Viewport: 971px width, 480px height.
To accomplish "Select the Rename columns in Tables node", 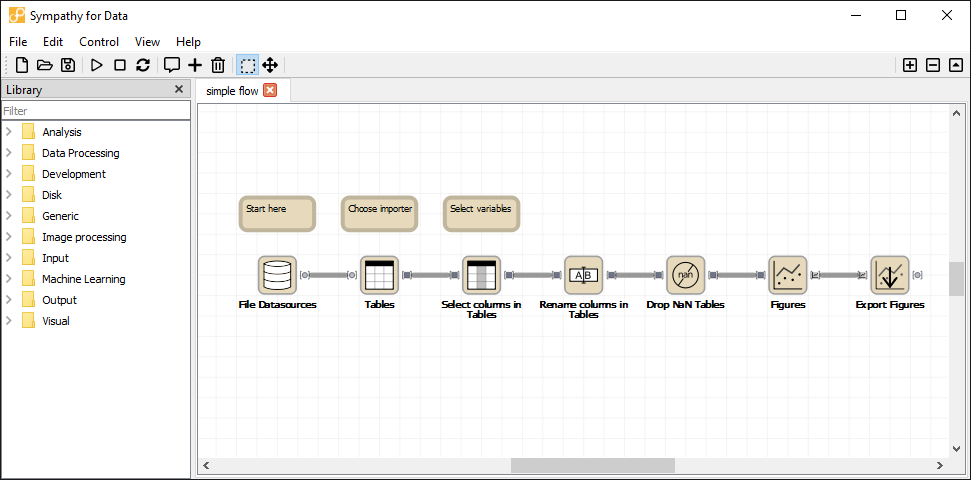I will [x=583, y=275].
